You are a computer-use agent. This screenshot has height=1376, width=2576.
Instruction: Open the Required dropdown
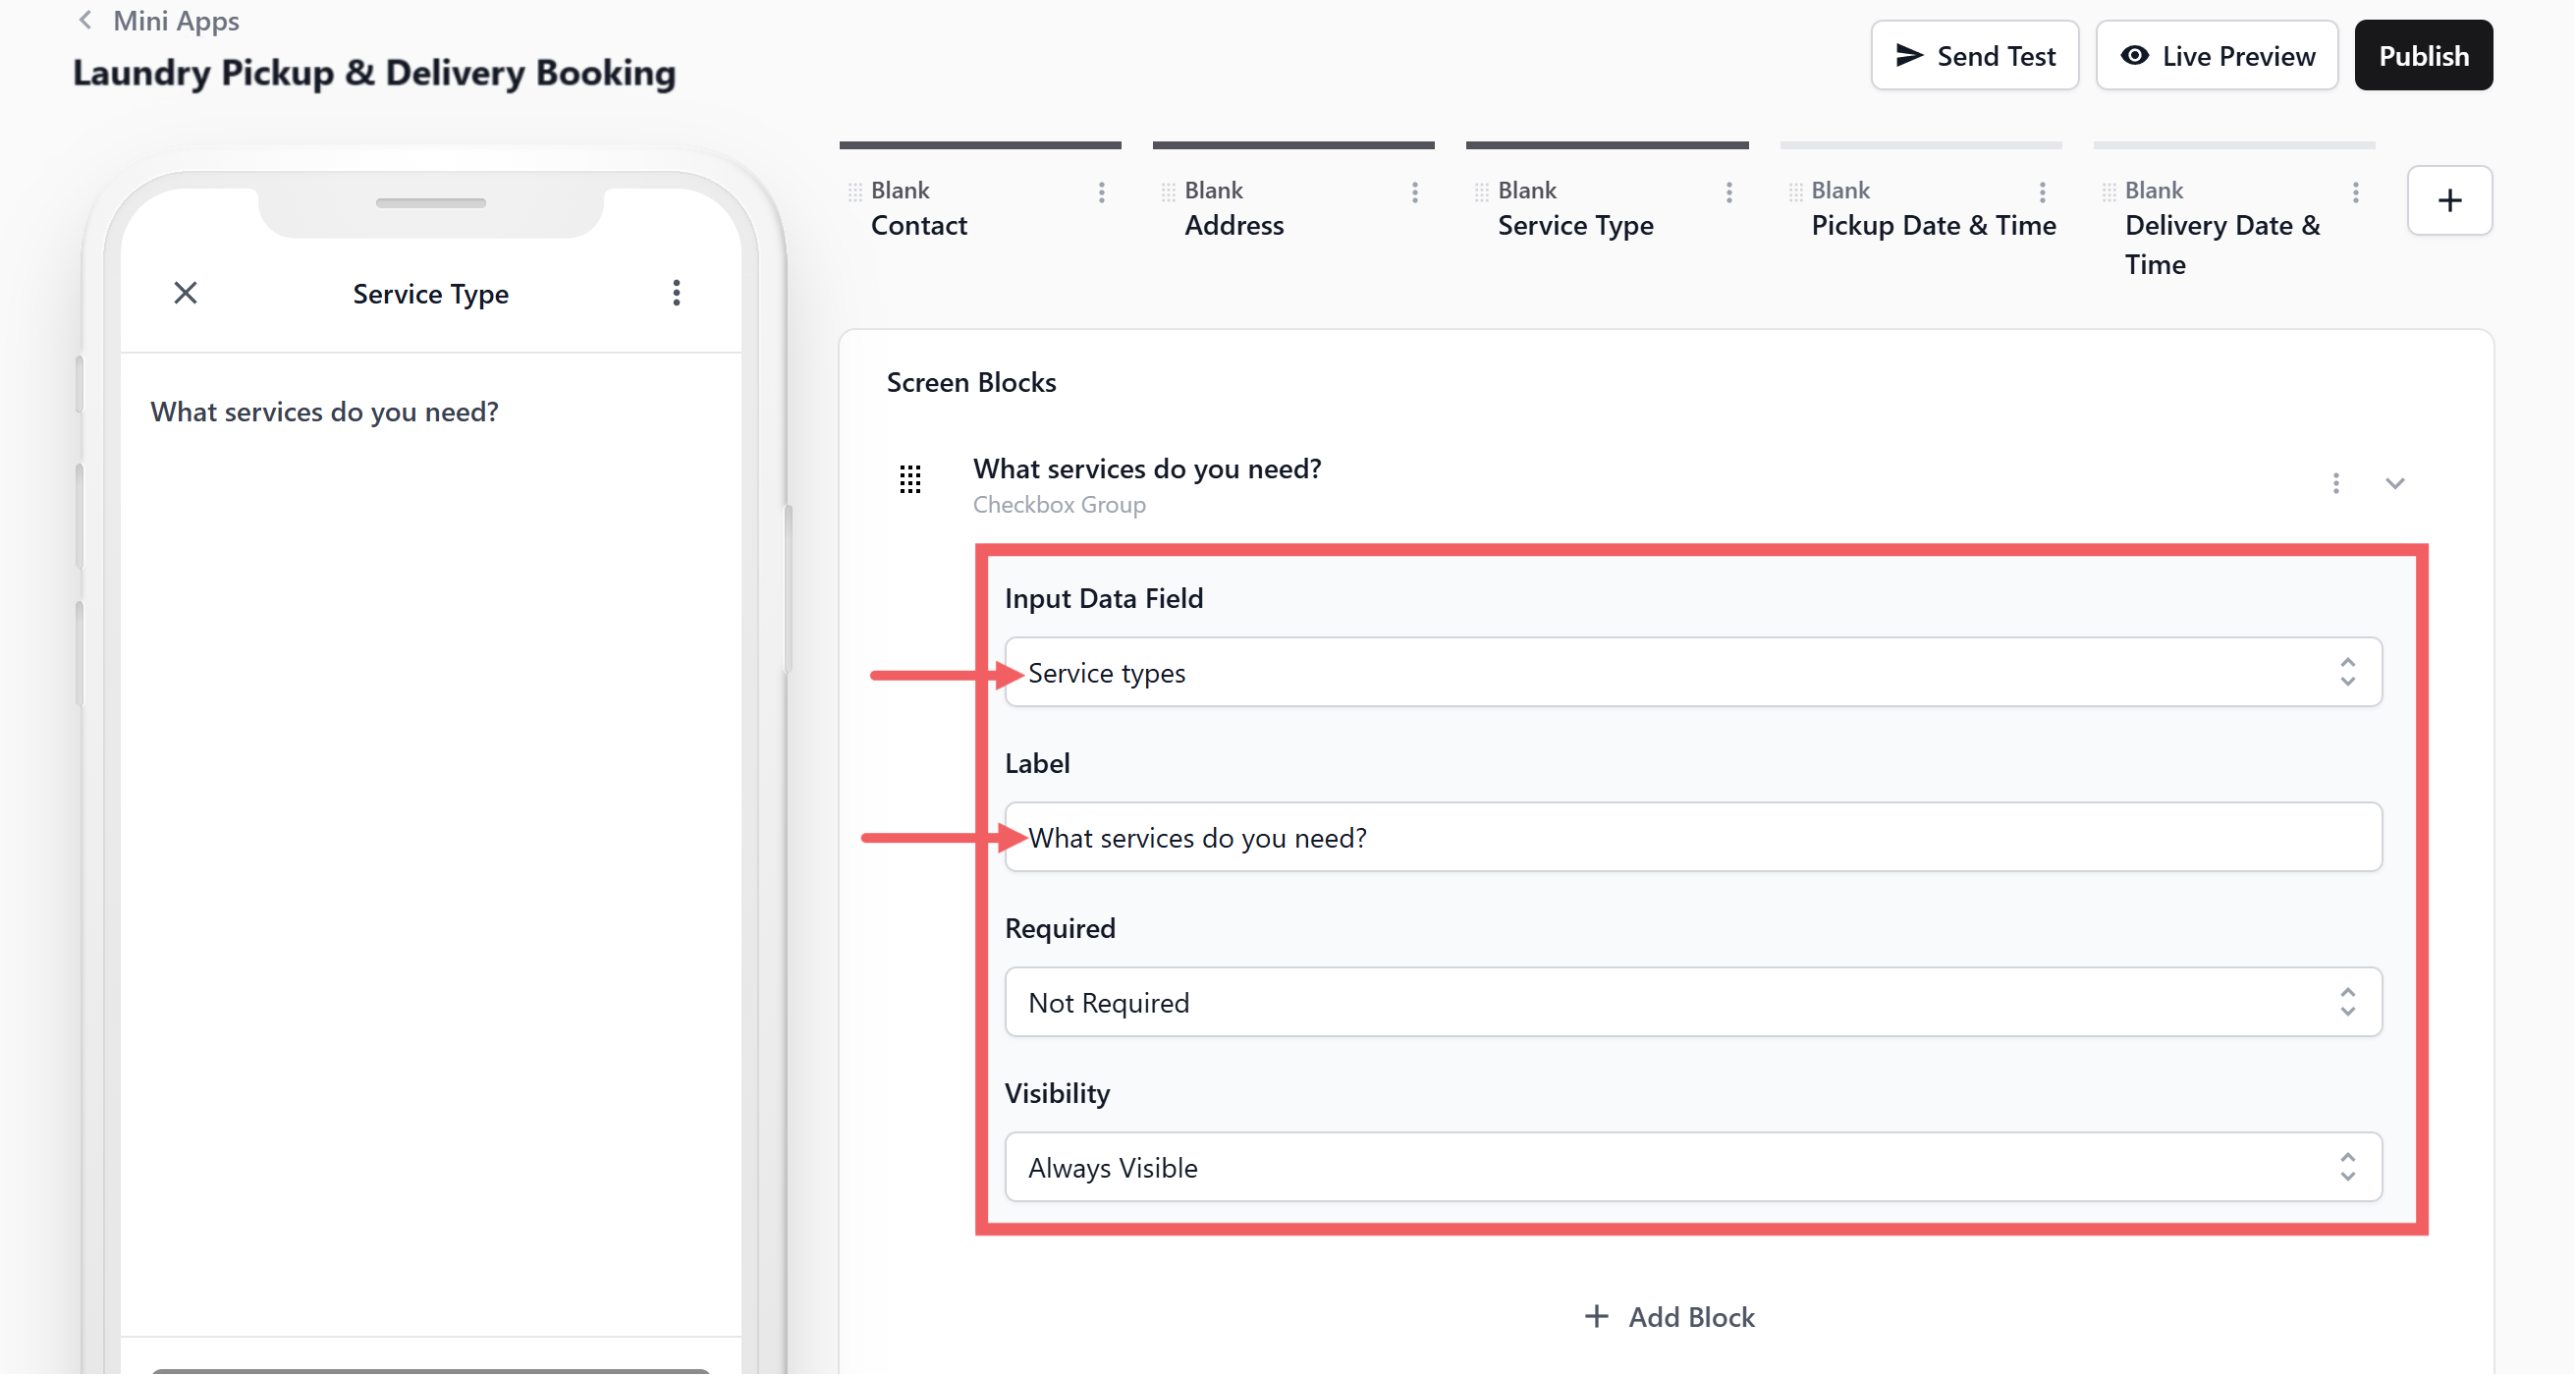(1692, 1002)
